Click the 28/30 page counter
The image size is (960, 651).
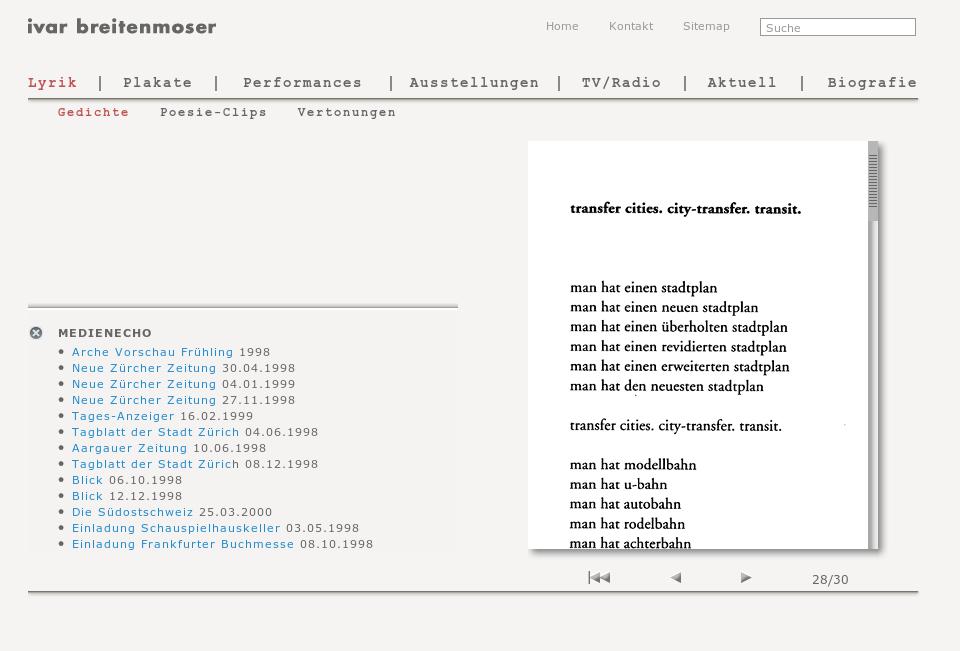[830, 579]
